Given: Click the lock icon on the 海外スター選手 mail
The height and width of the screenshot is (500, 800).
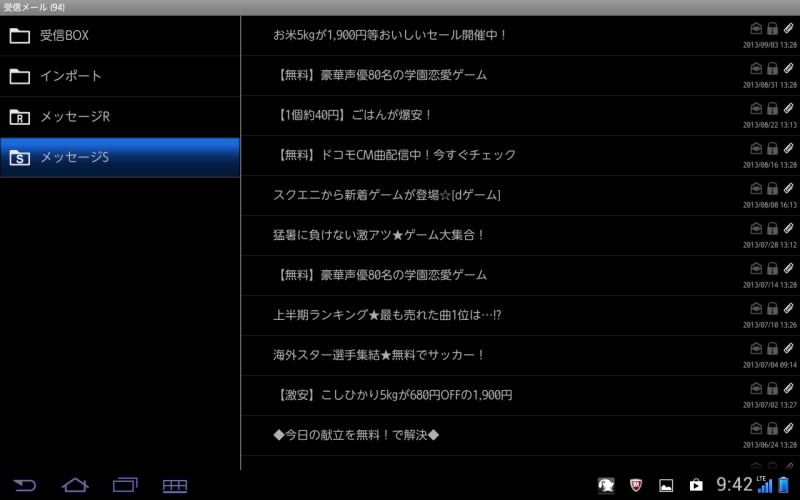Looking at the screenshot, I should [x=772, y=348].
